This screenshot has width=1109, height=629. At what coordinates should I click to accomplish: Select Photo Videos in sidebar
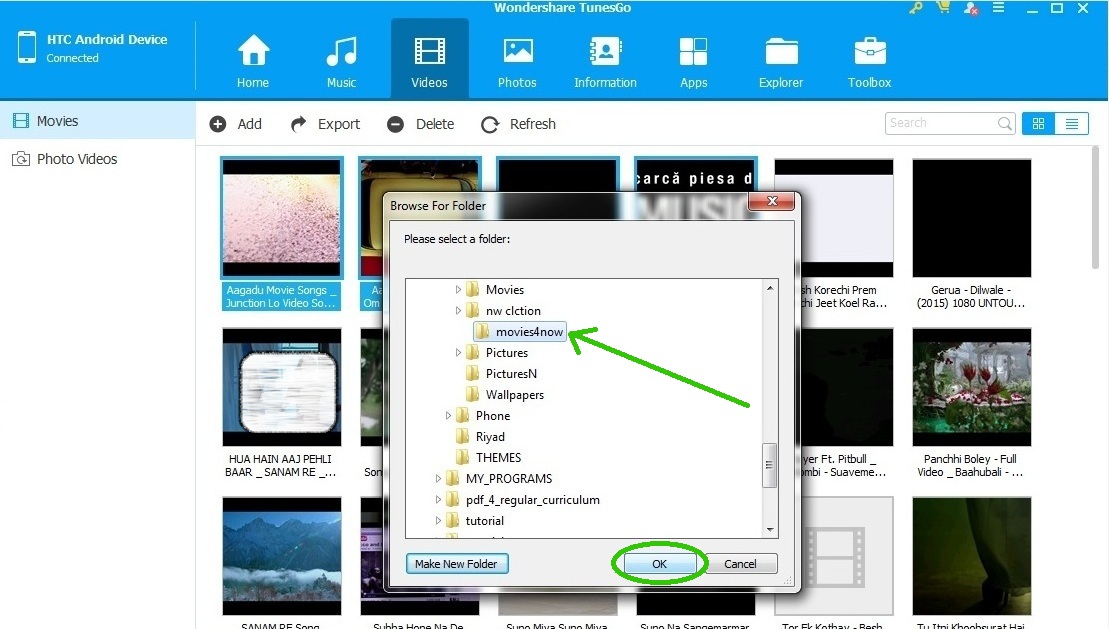pyautogui.click(x=76, y=159)
